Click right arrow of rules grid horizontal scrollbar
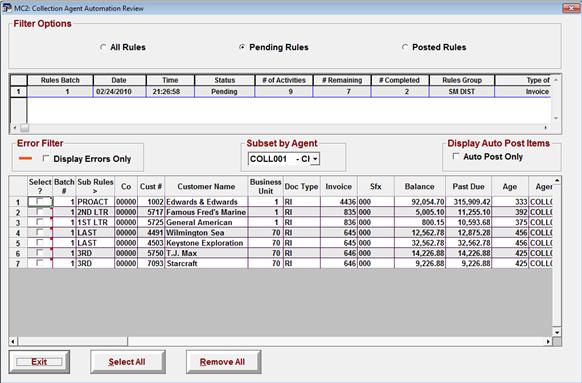This screenshot has height=383, width=582. point(545,128)
